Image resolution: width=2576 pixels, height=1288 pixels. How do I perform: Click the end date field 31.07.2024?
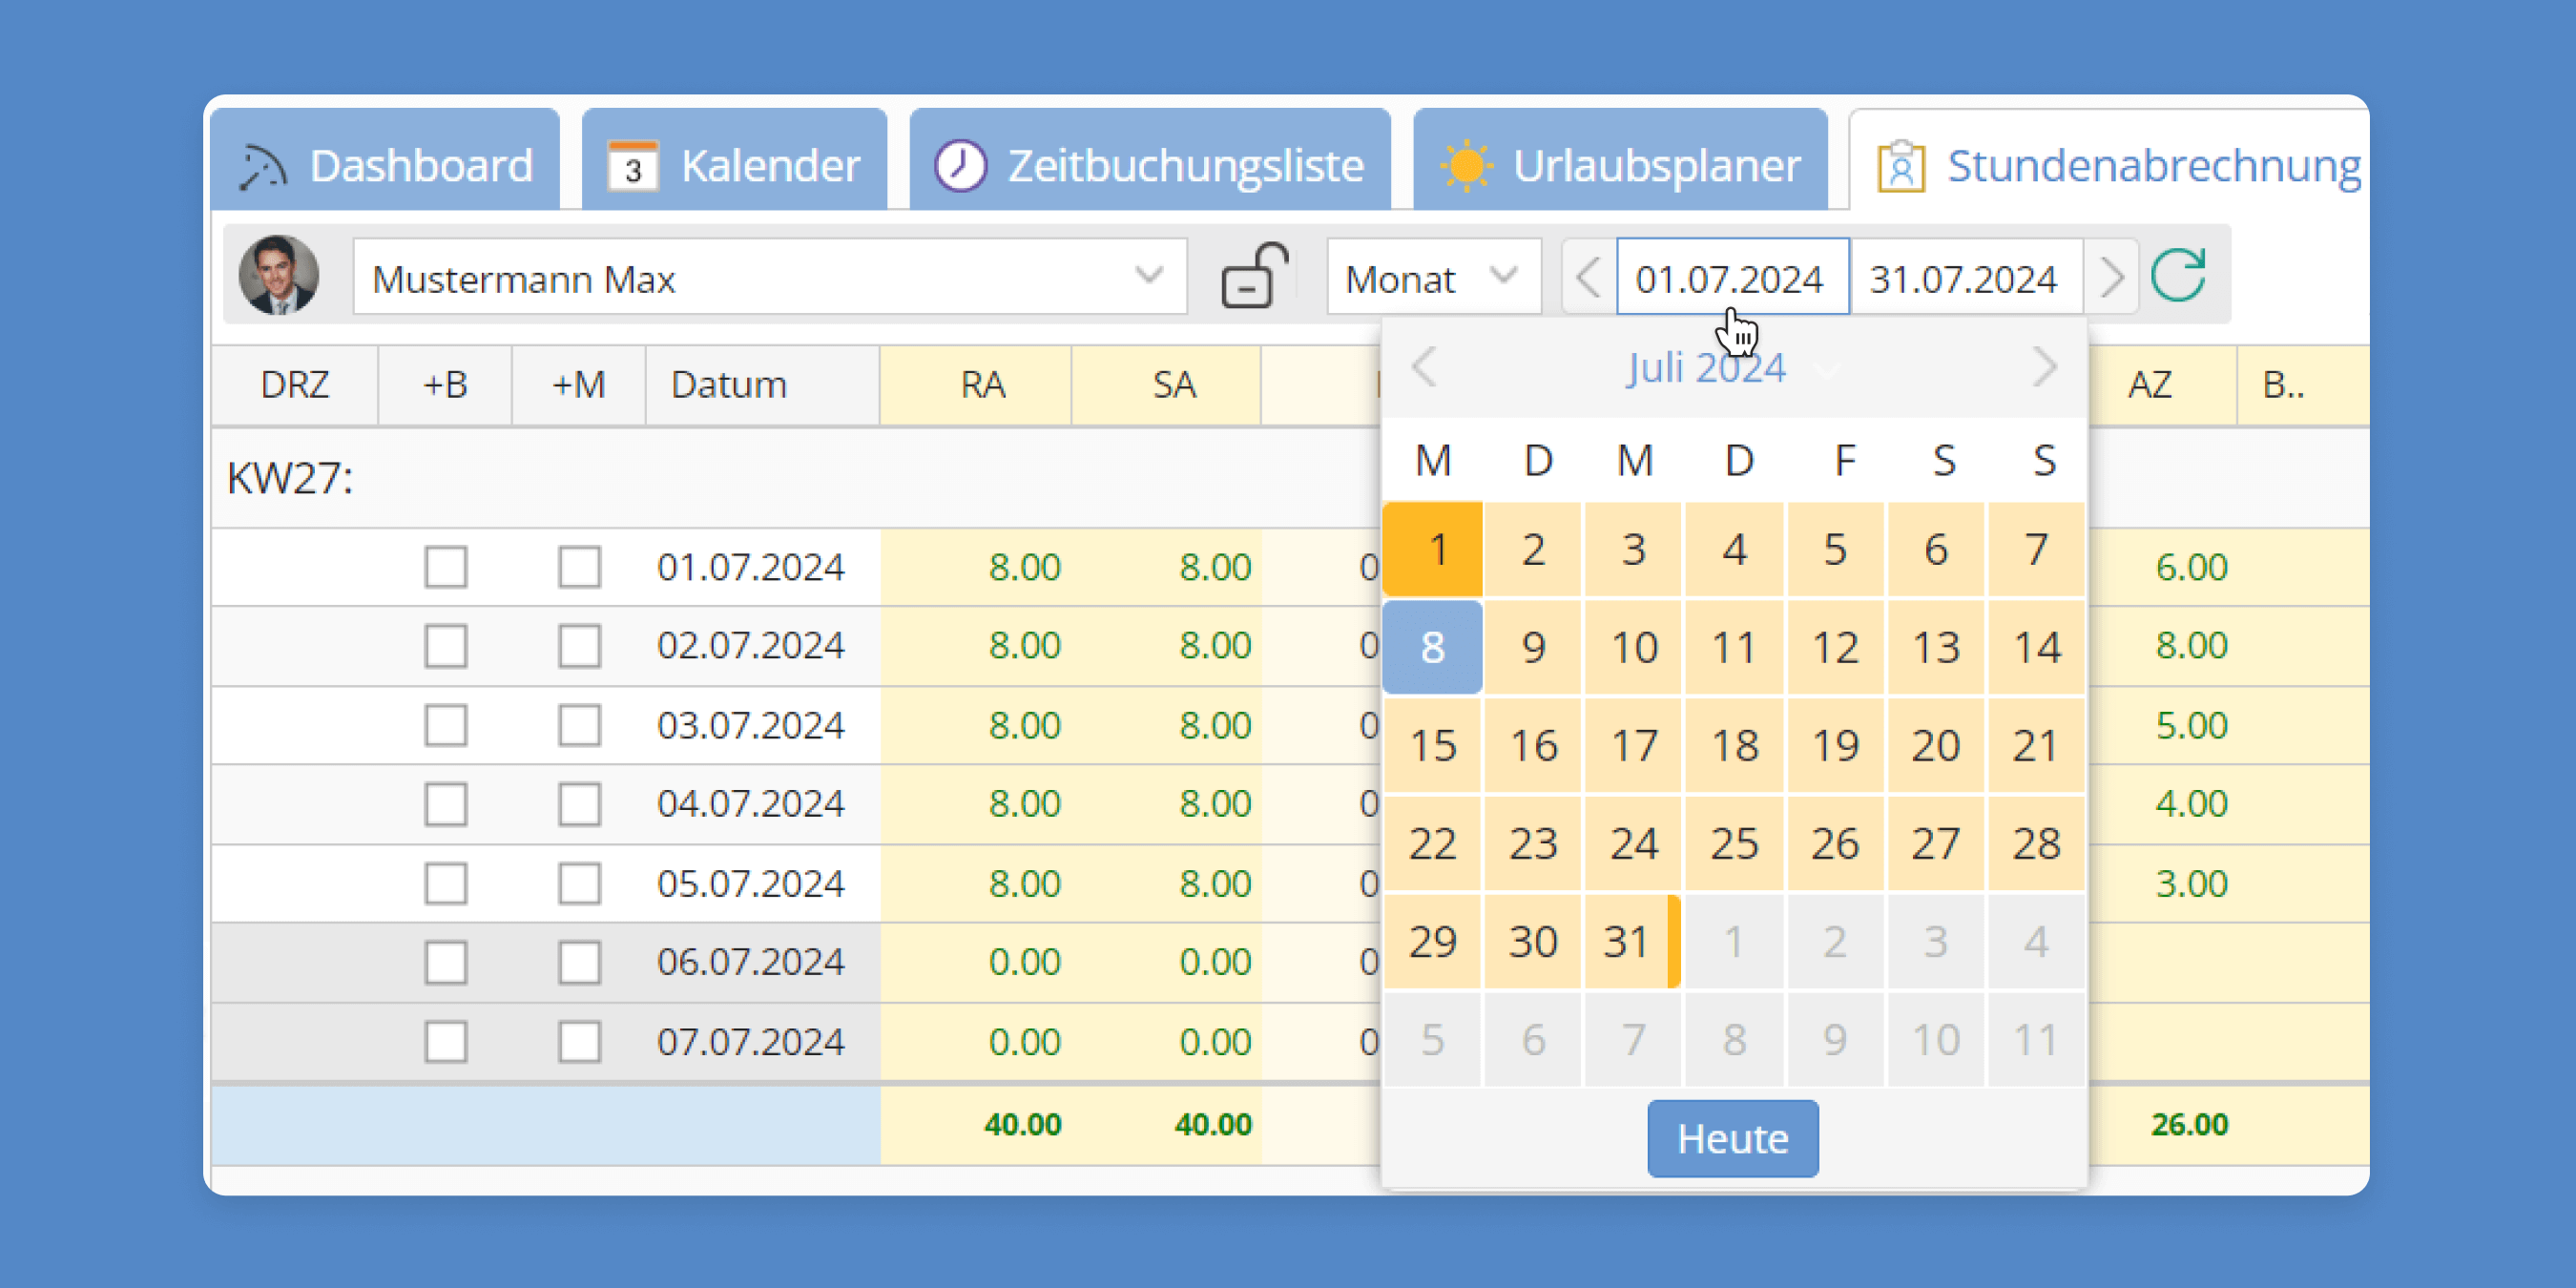click(x=1966, y=277)
